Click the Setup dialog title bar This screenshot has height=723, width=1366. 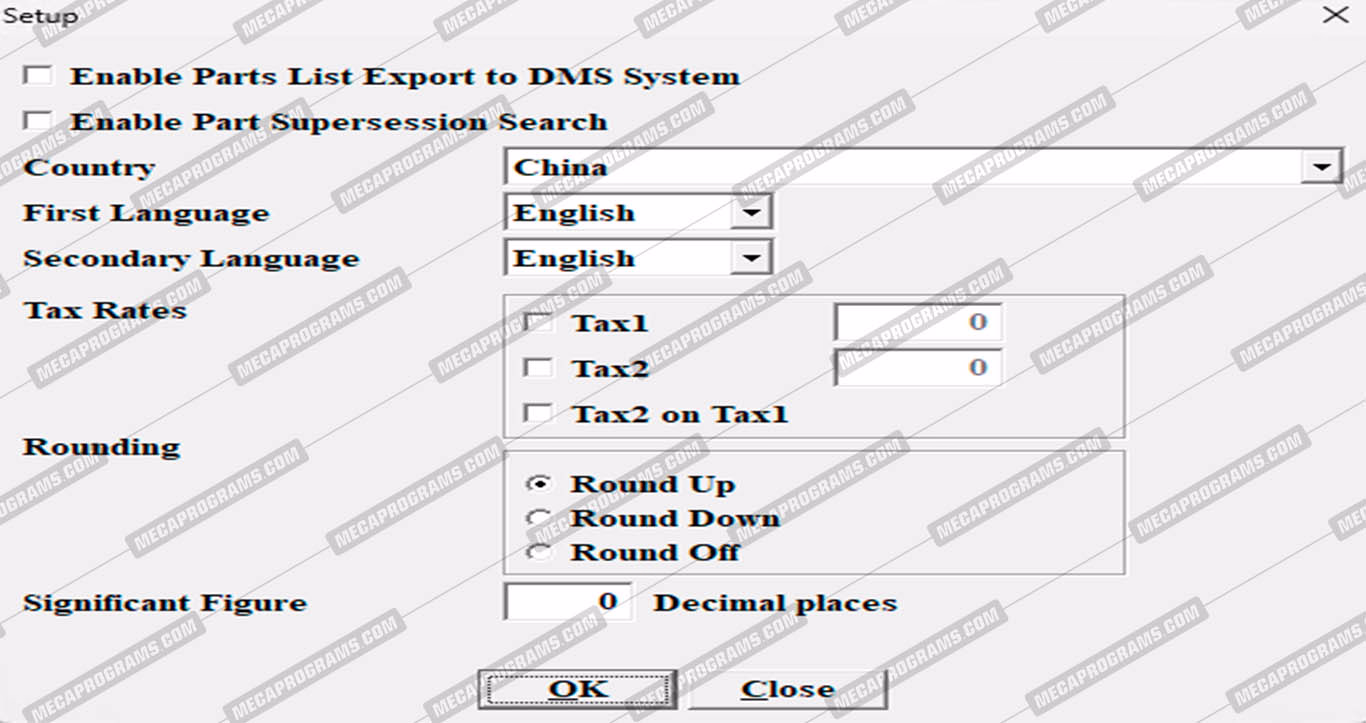tap(600, 15)
